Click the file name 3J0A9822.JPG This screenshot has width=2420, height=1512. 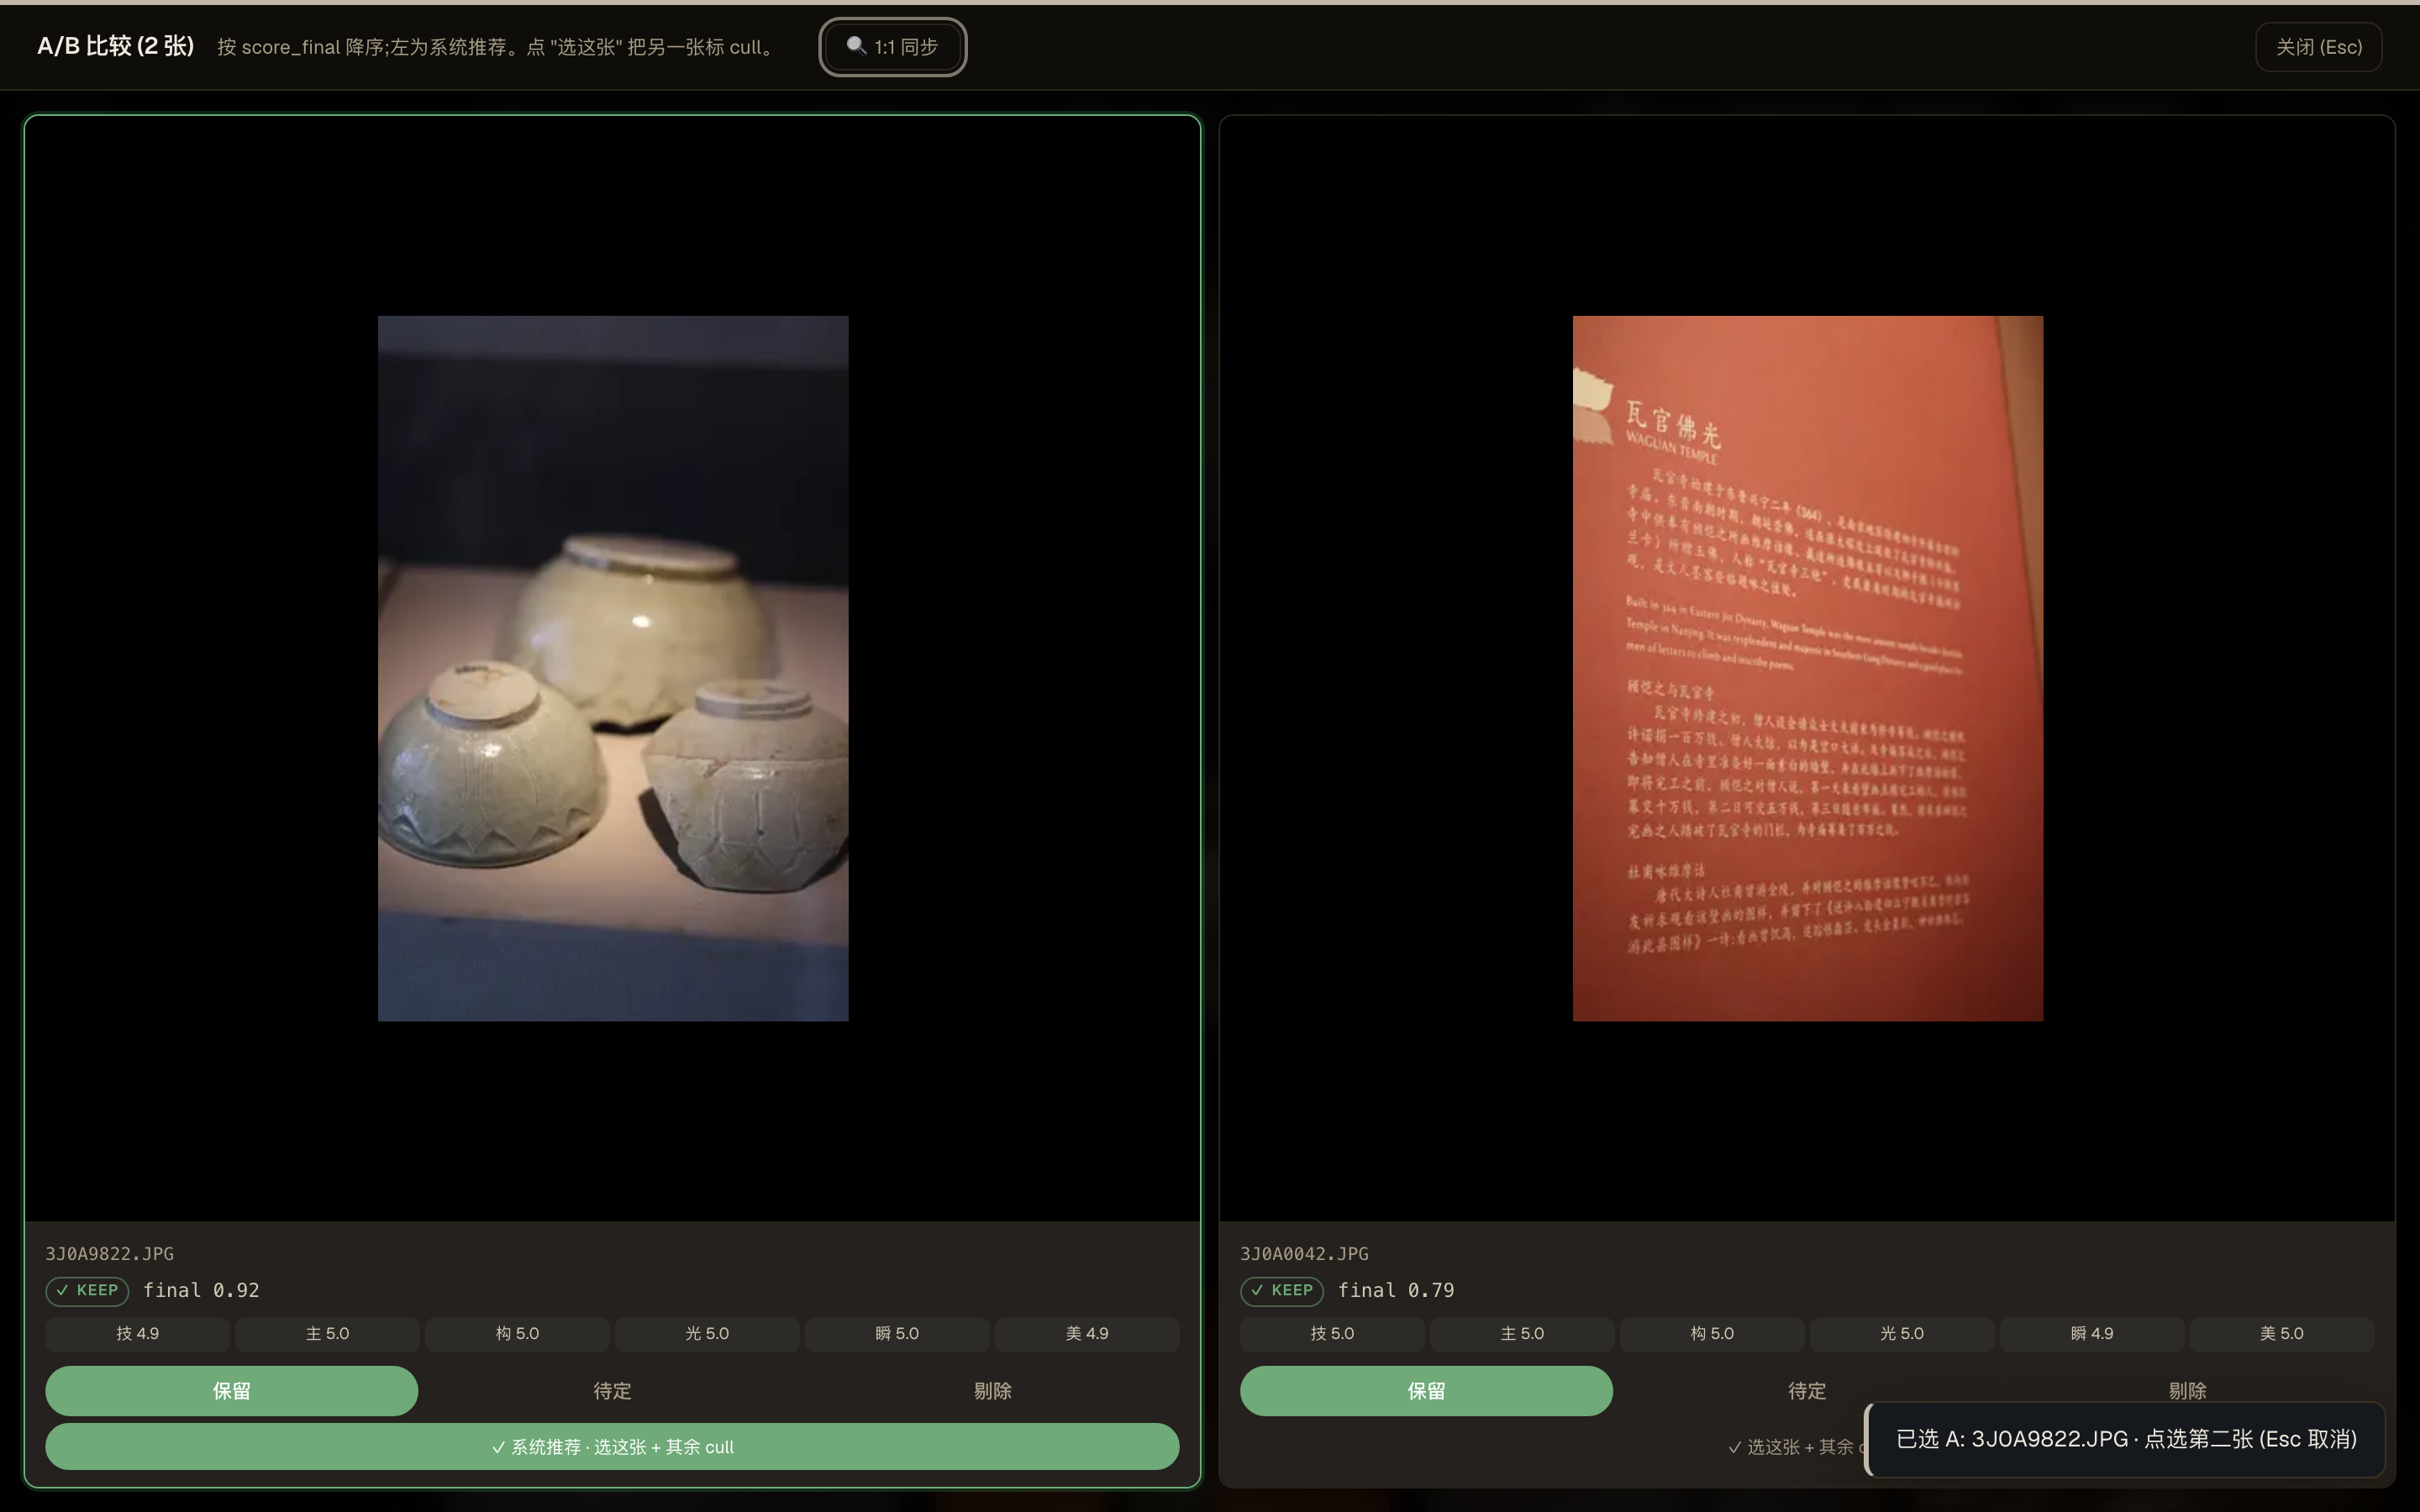tap(109, 1253)
